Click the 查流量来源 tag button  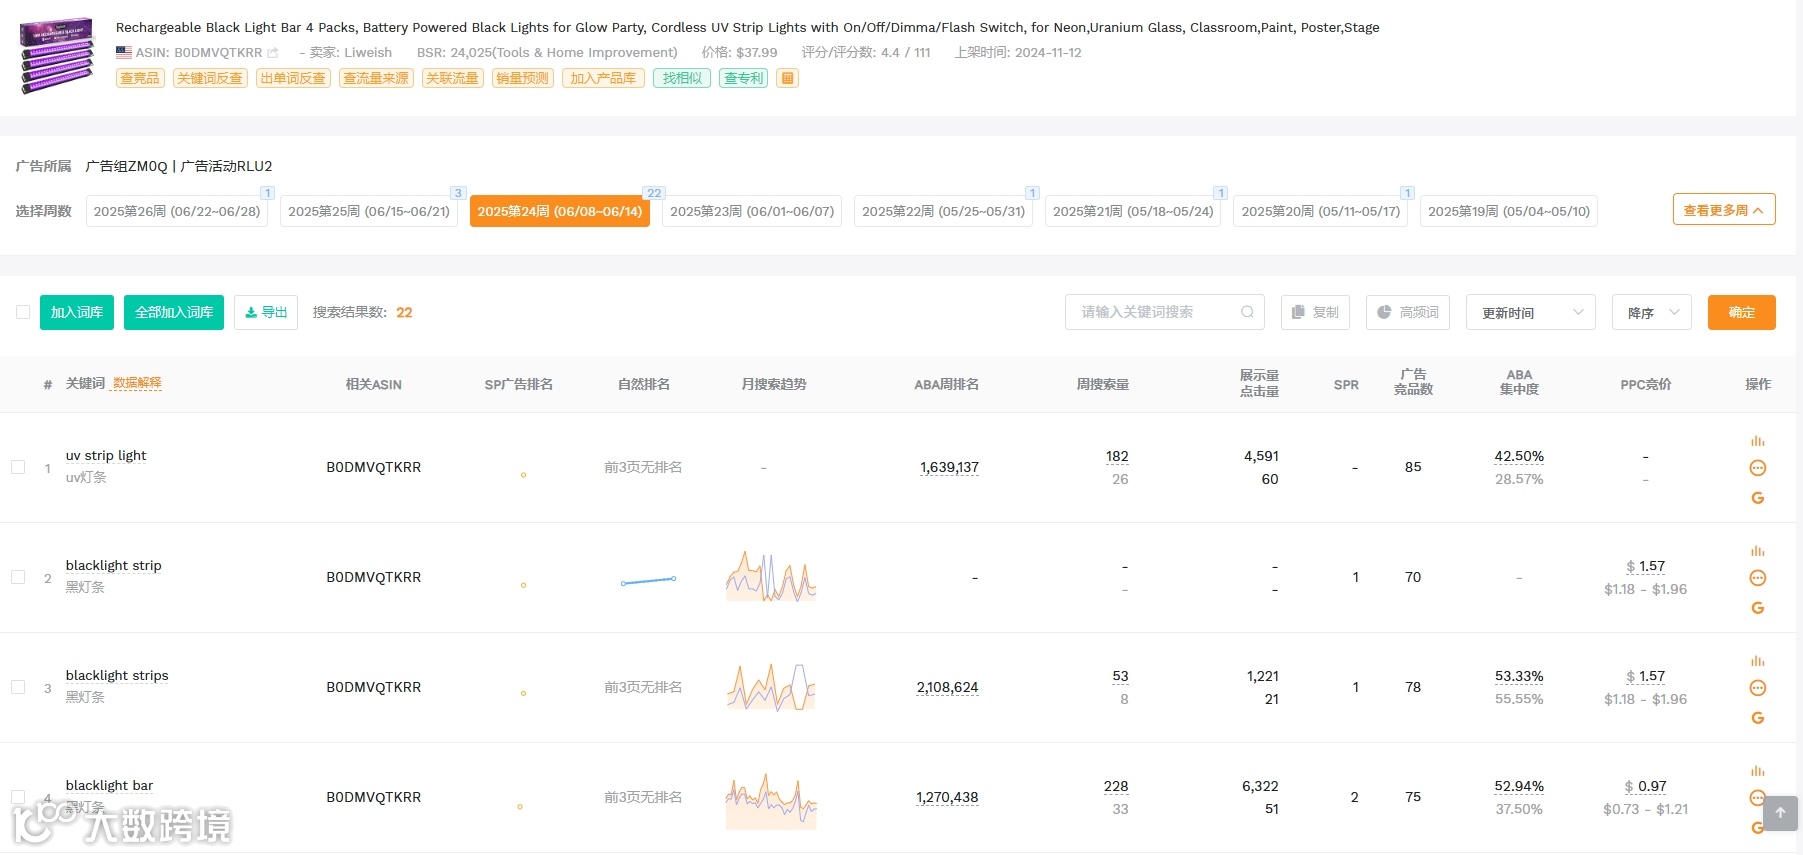tap(376, 78)
